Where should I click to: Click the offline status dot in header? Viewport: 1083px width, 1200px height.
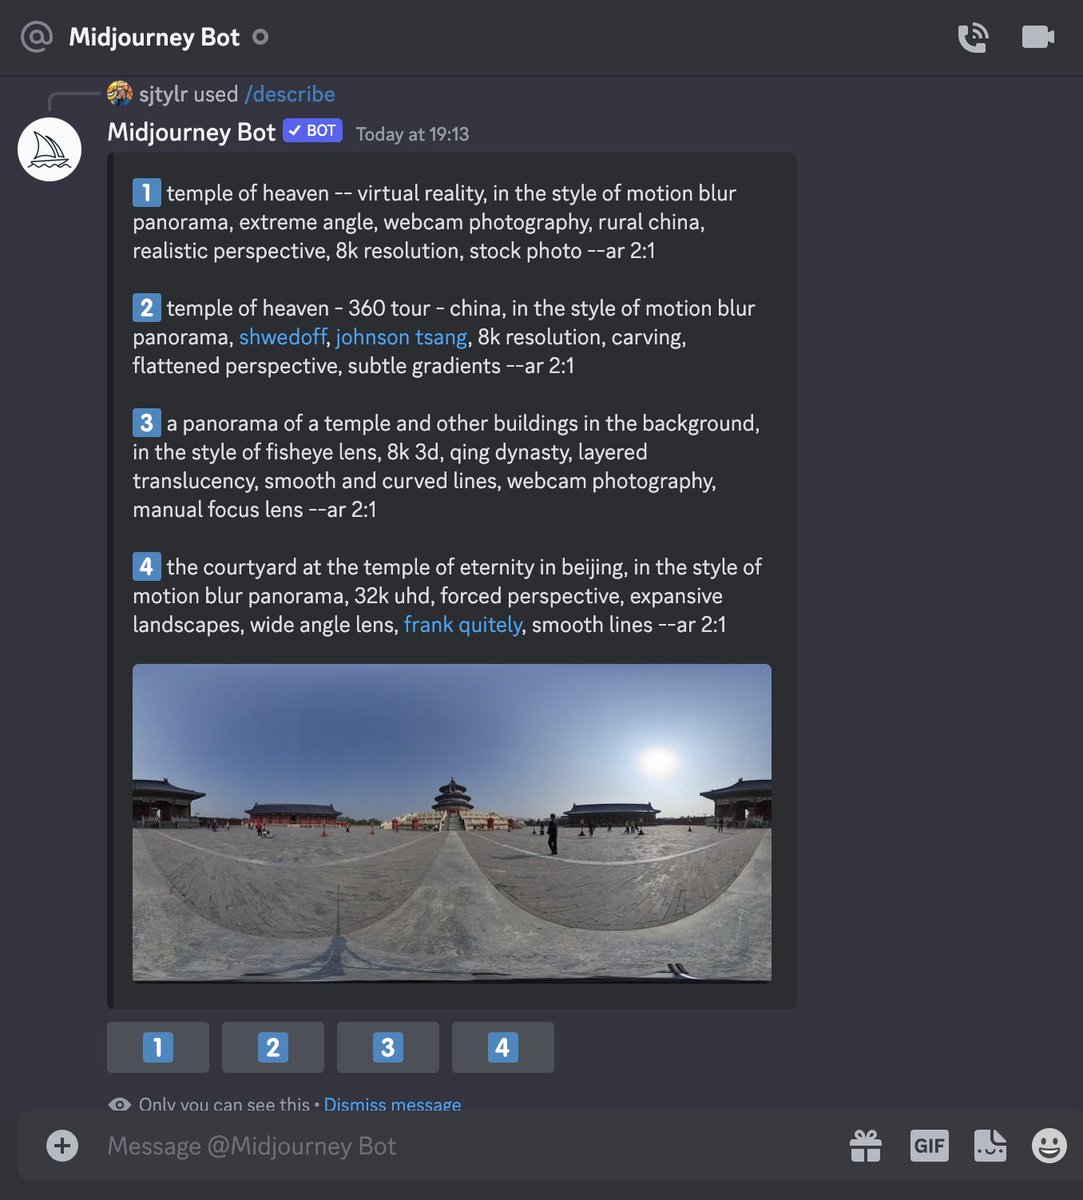[x=260, y=37]
